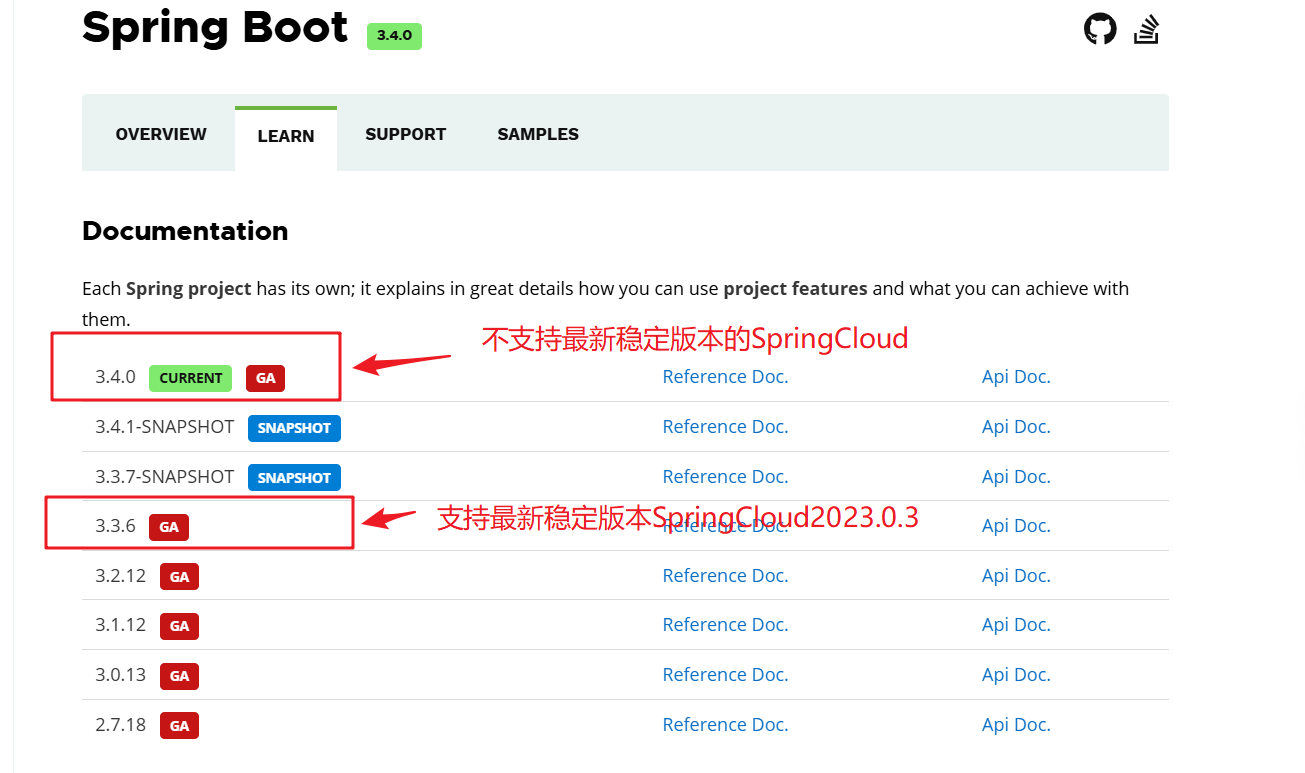
Task: Click the version text 2.7.18
Action: 121,725
